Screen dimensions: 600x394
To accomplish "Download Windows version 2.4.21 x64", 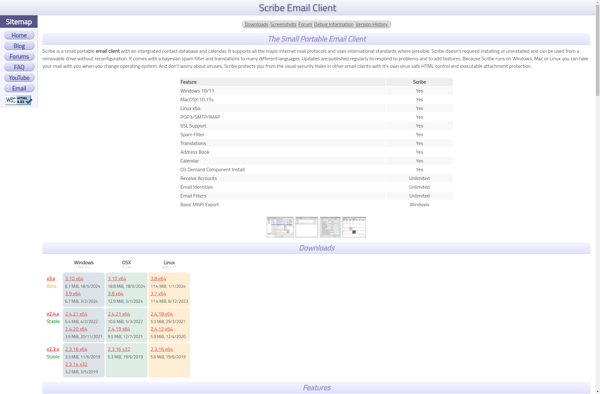I will pyautogui.click(x=76, y=314).
